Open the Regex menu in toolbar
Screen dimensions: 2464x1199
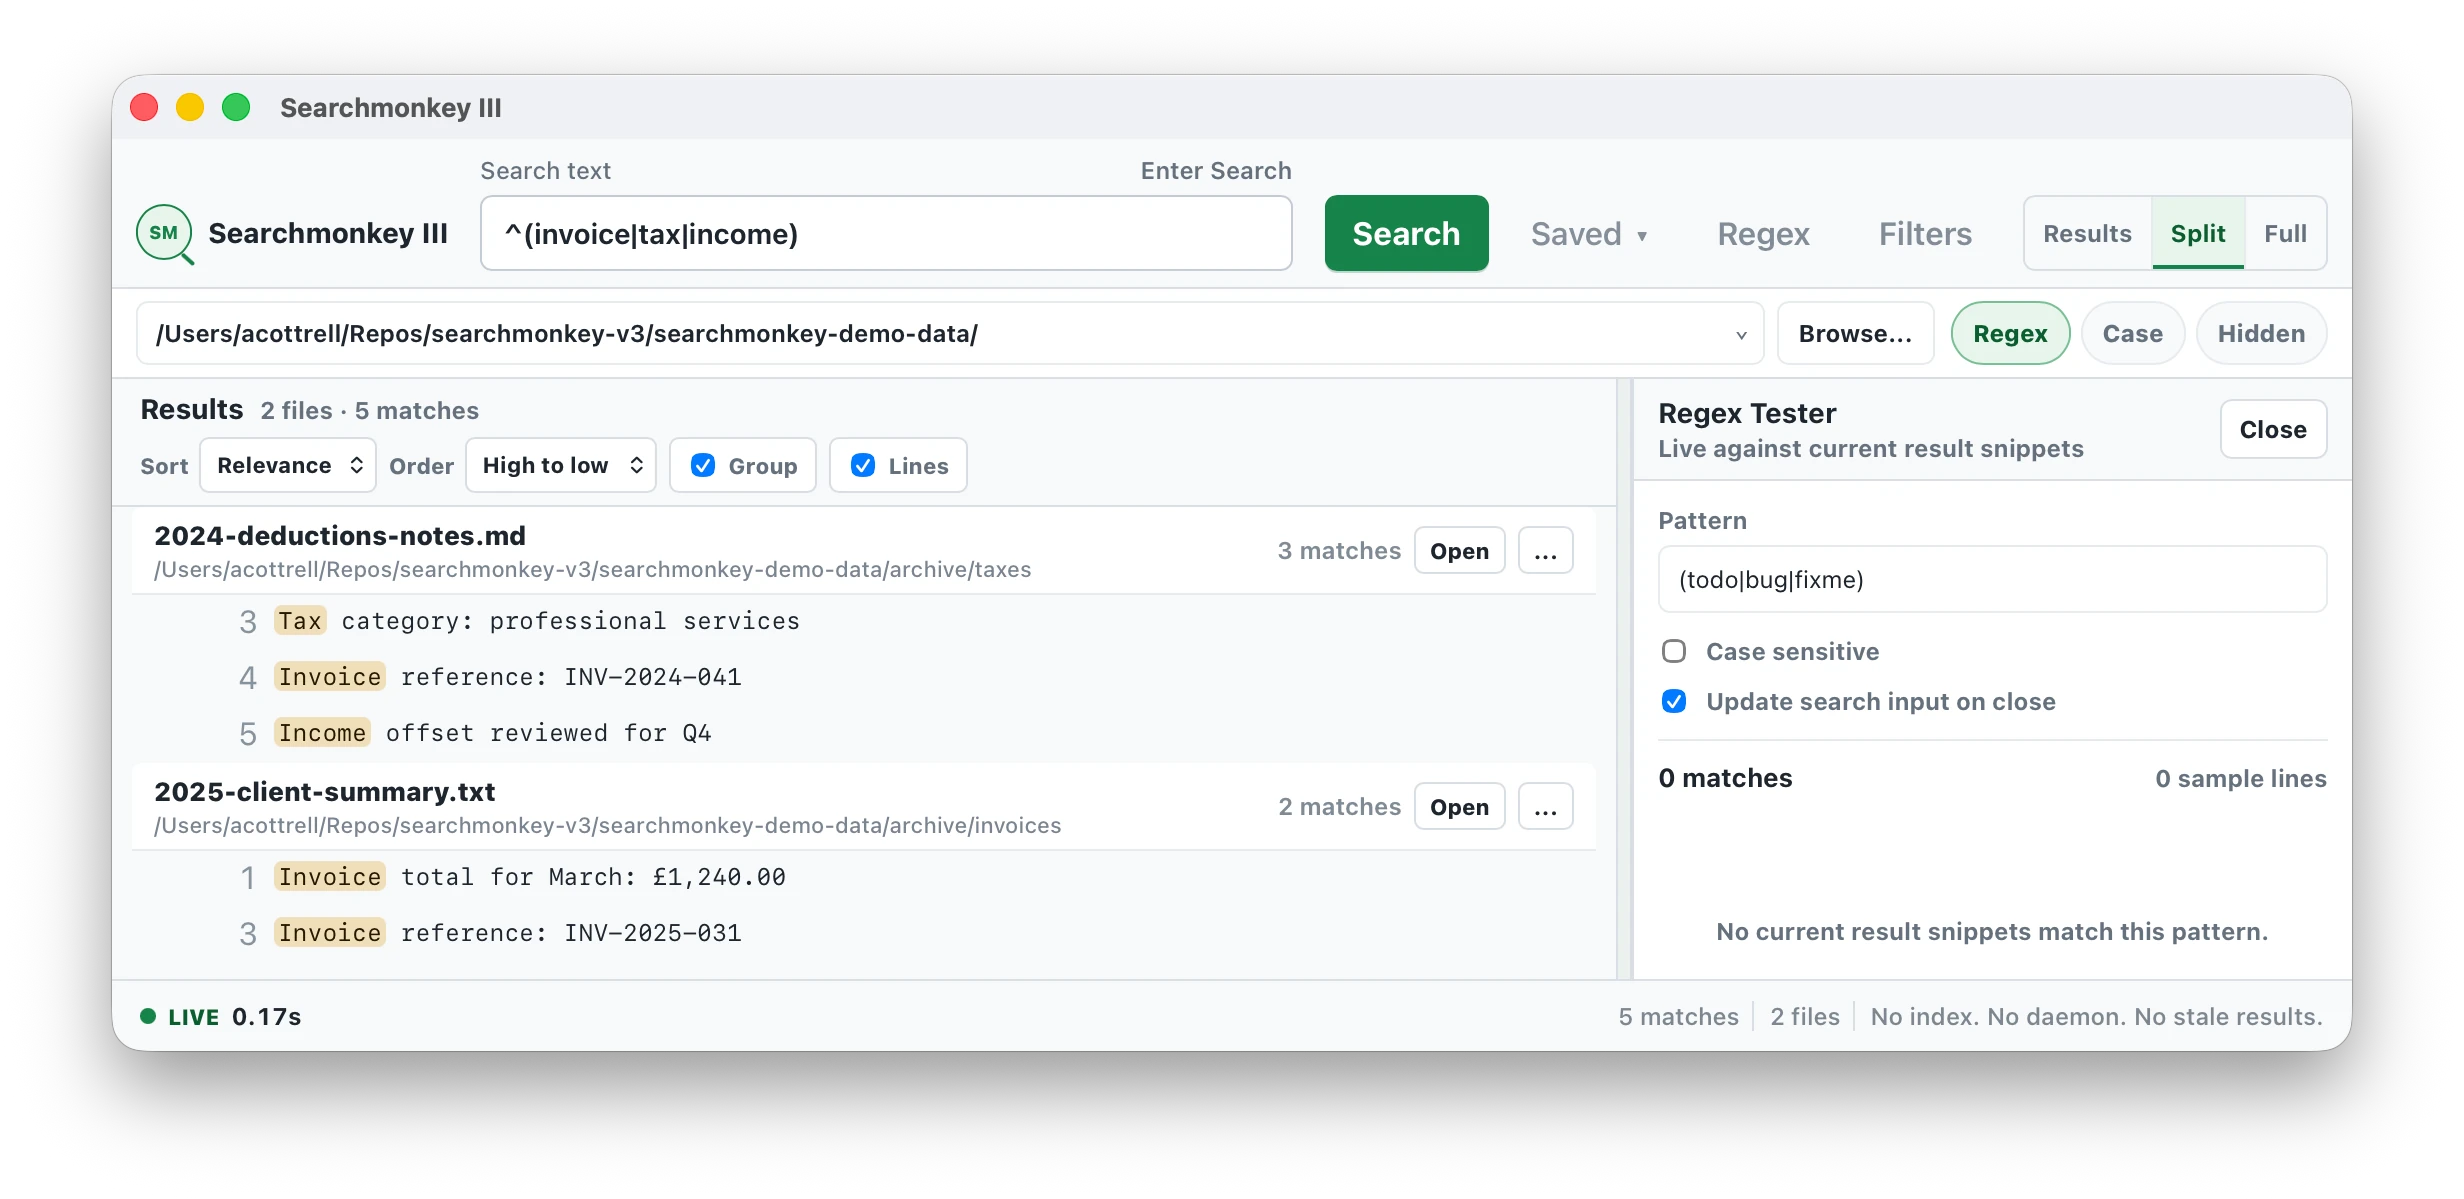(x=1763, y=234)
